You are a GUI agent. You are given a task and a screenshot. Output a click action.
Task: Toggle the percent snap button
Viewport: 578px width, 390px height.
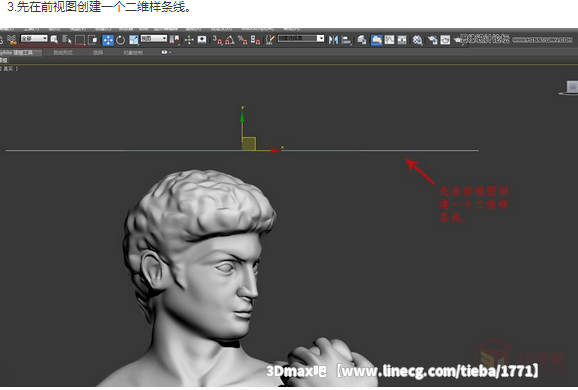click(x=243, y=40)
